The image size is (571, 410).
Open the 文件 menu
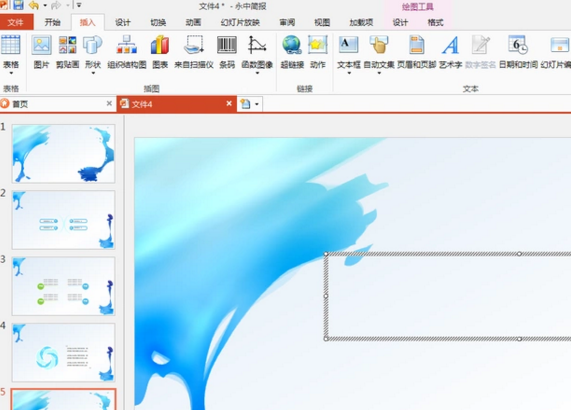(x=16, y=22)
